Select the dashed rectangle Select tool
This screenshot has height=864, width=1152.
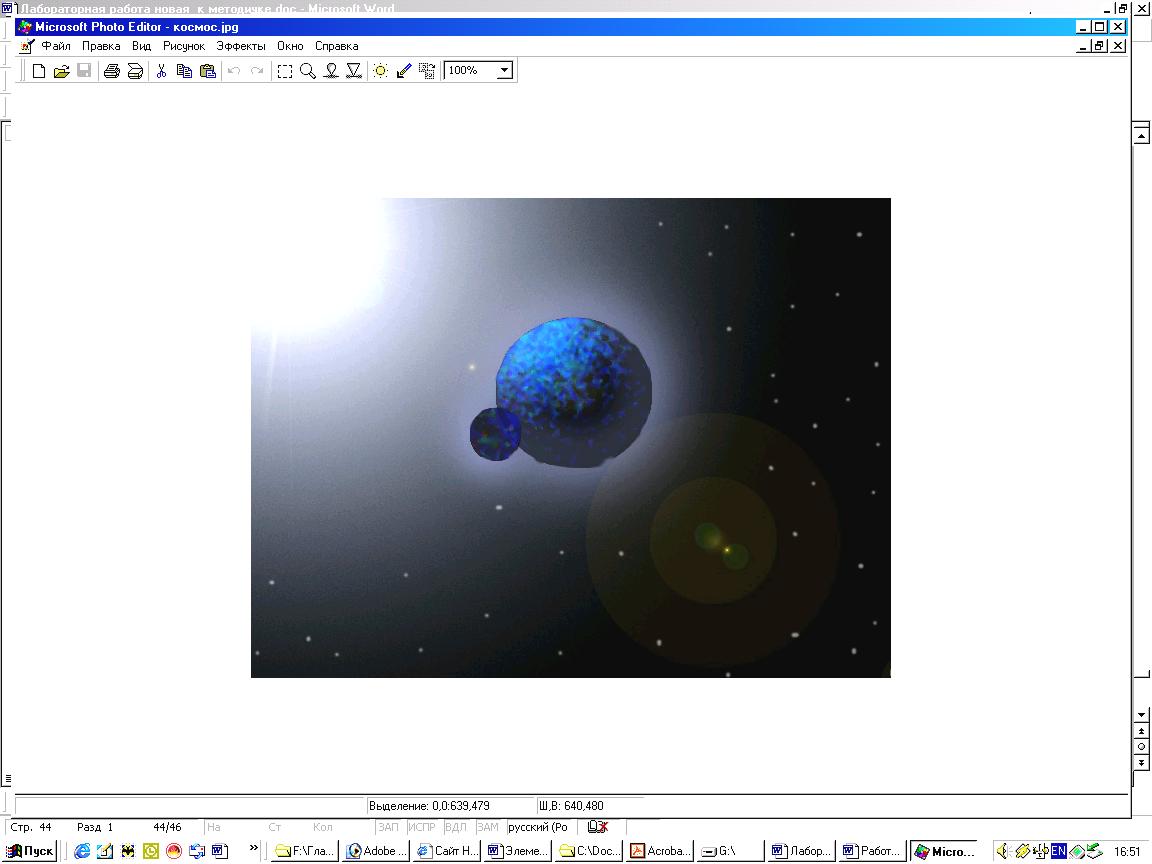[x=284, y=71]
